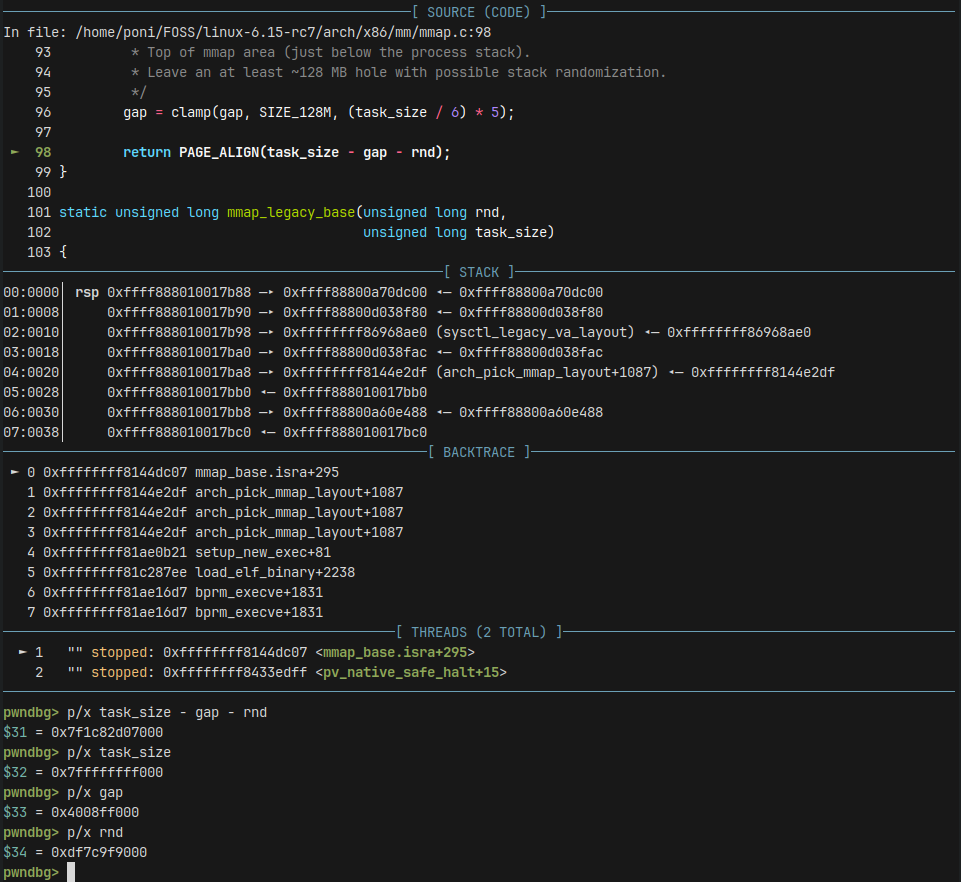Click the empty pwndbg prompt cursor
Screen dimensions: 961x882
tap(70, 872)
